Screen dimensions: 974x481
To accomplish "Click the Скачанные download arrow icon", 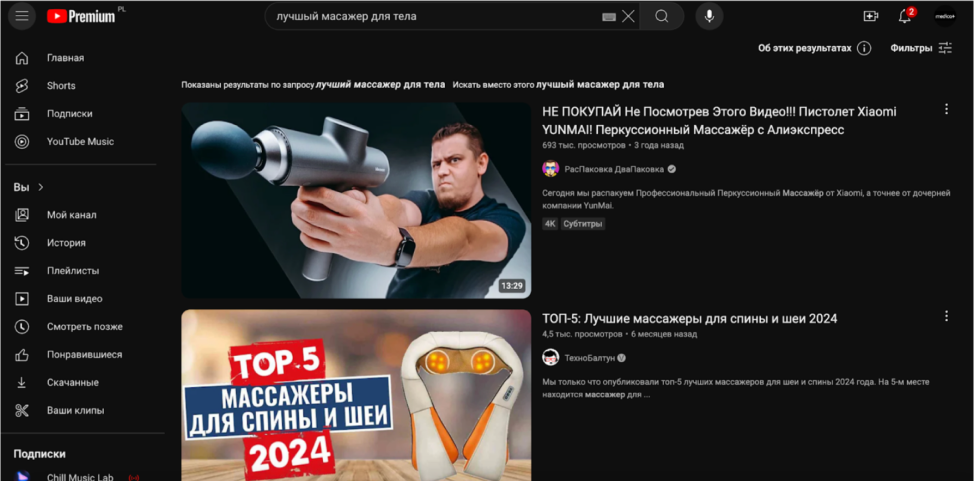I will click(22, 383).
